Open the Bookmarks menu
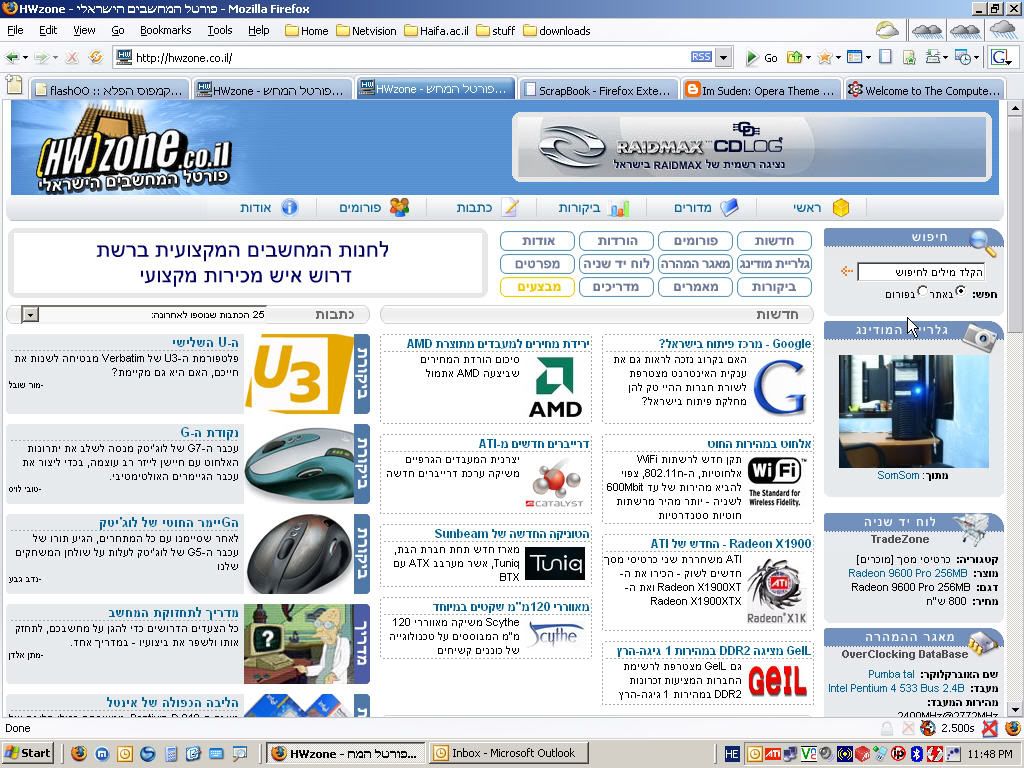The image size is (1024, 768). 165,30
